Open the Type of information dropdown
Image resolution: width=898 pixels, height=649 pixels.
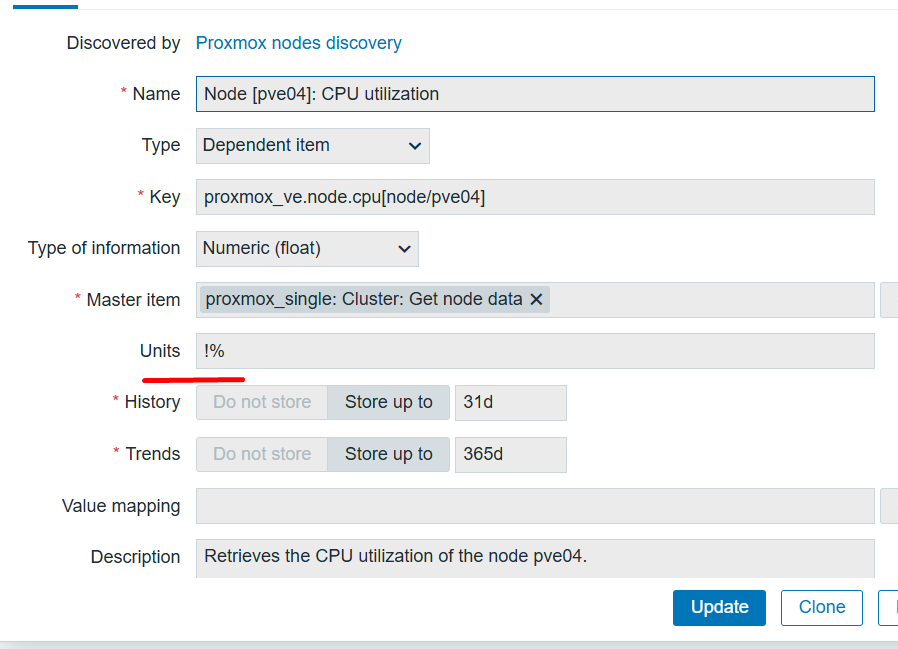click(x=307, y=249)
